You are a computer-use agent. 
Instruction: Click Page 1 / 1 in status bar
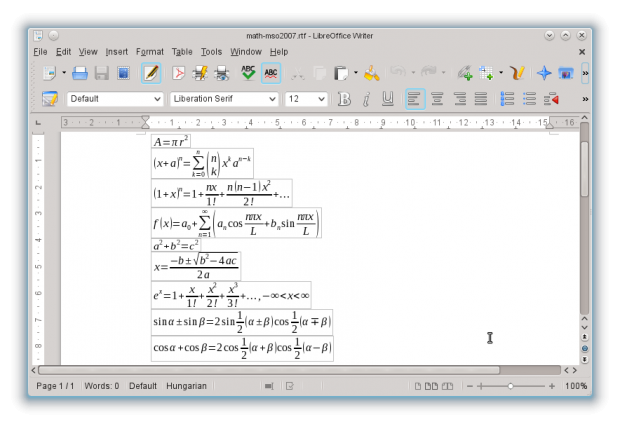click(x=55, y=386)
